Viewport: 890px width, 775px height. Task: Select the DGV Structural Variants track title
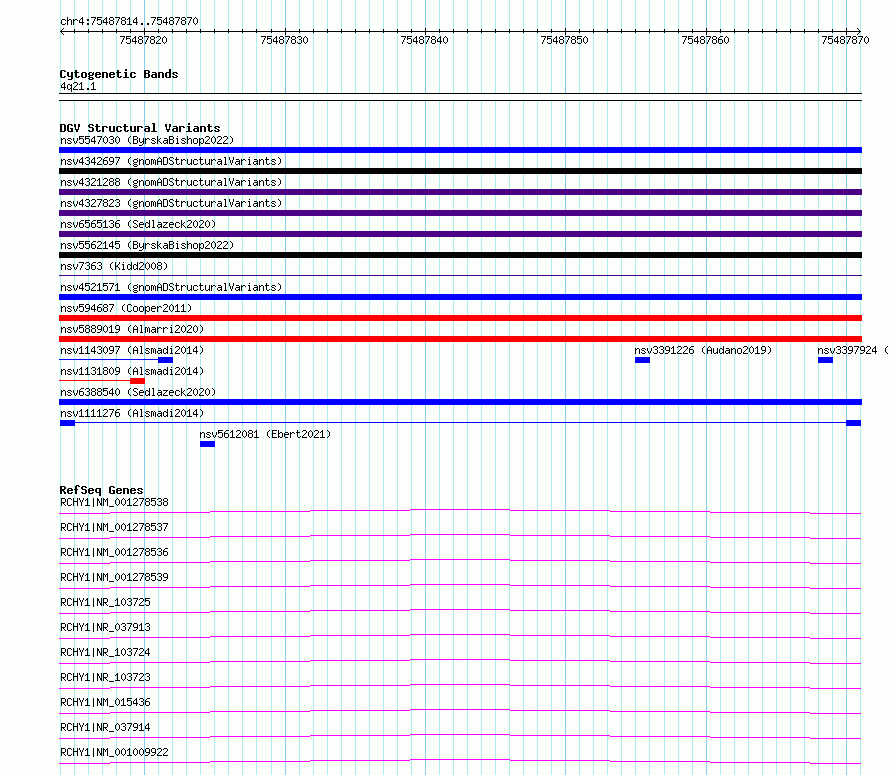(x=140, y=128)
